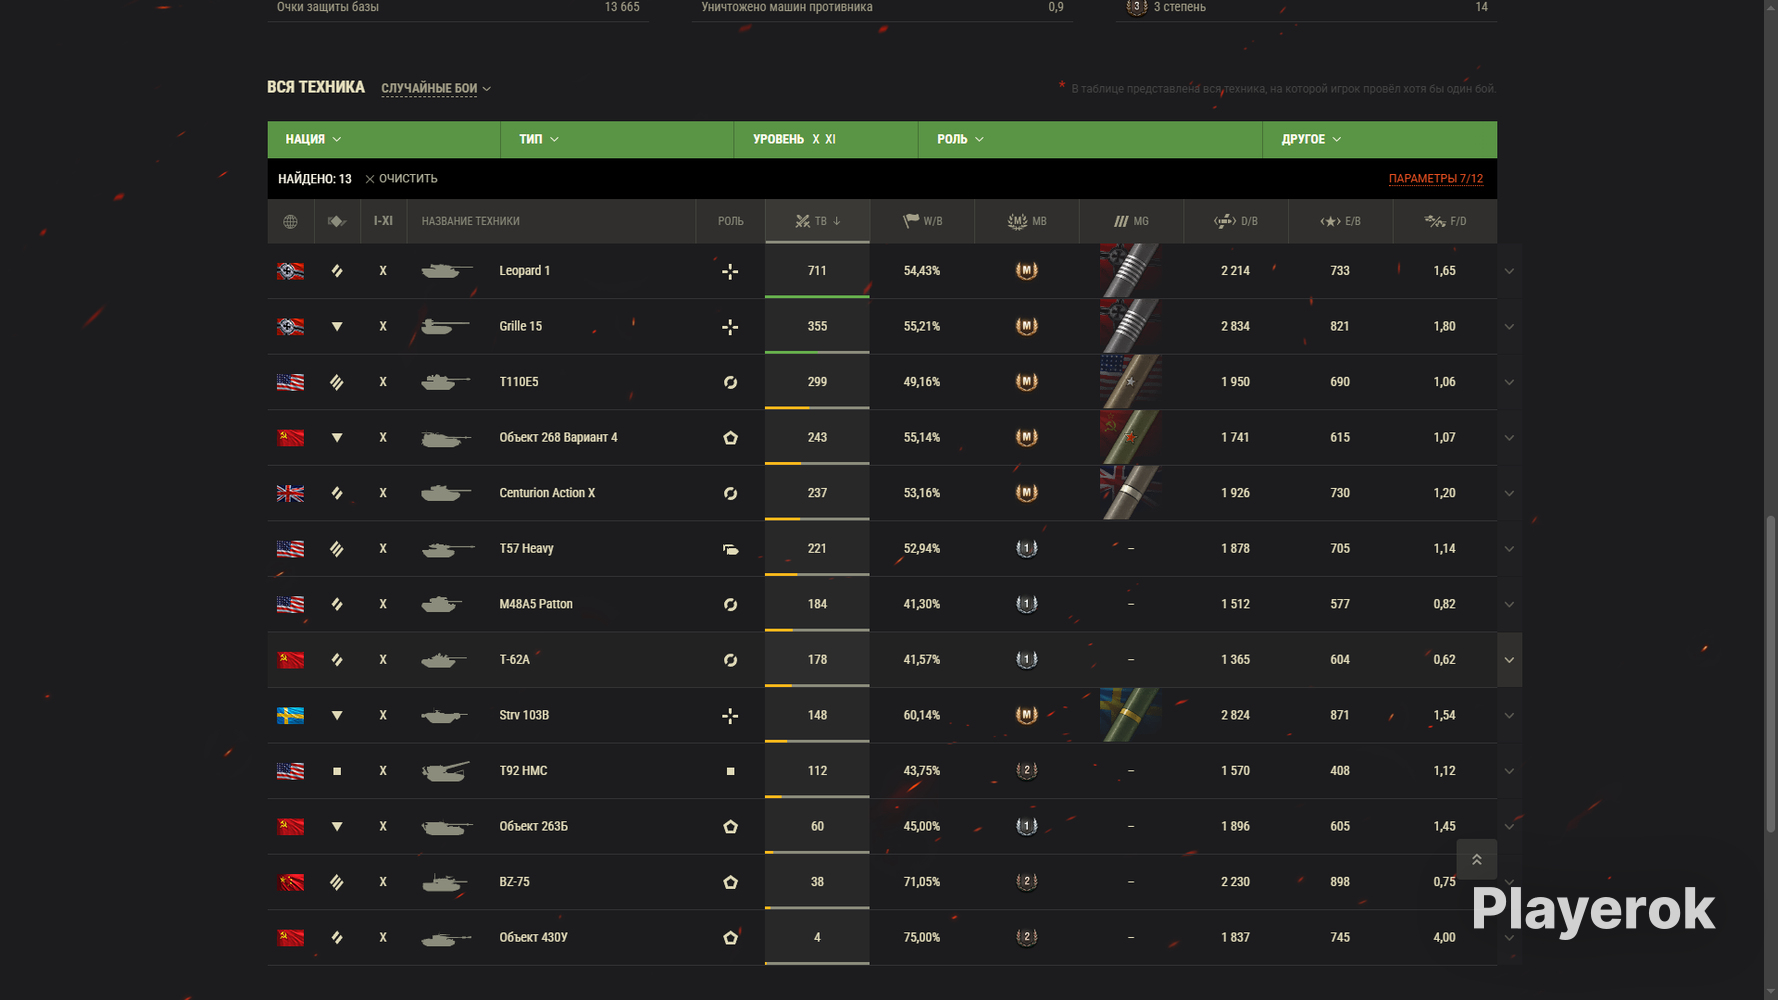Sort by battles TB column

(817, 222)
